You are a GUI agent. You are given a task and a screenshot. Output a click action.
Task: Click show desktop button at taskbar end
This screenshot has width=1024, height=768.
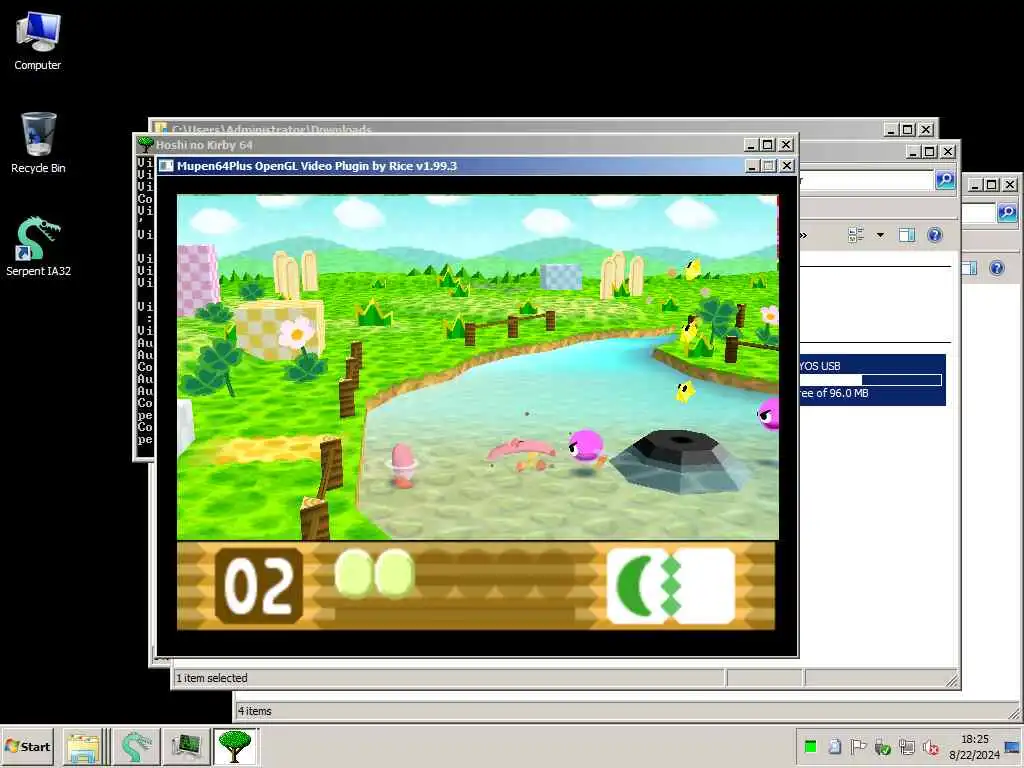click(1013, 747)
